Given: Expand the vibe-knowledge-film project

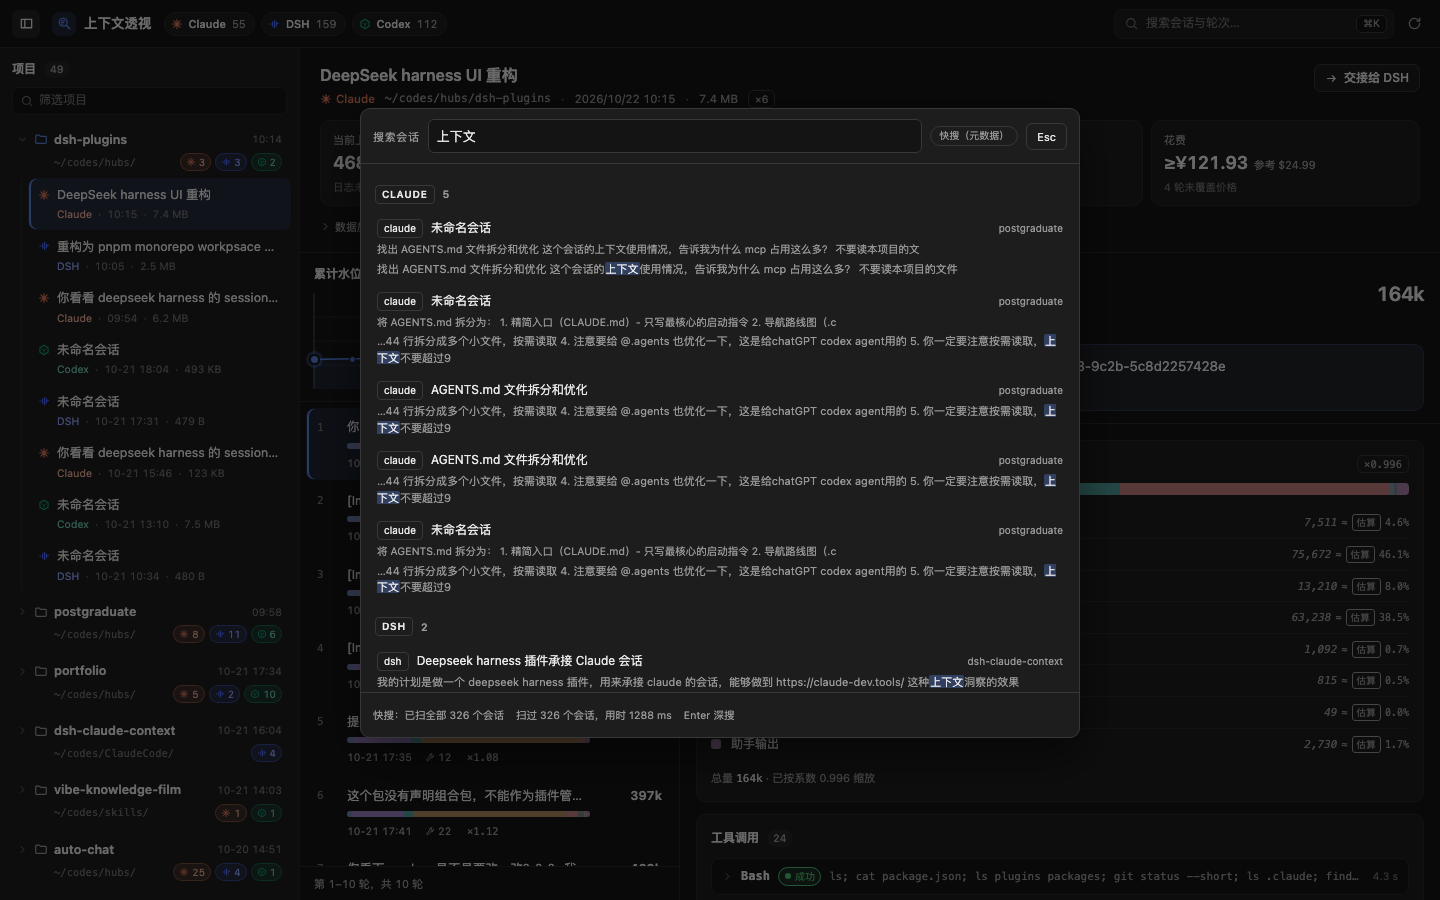Looking at the screenshot, I should [x=22, y=790].
